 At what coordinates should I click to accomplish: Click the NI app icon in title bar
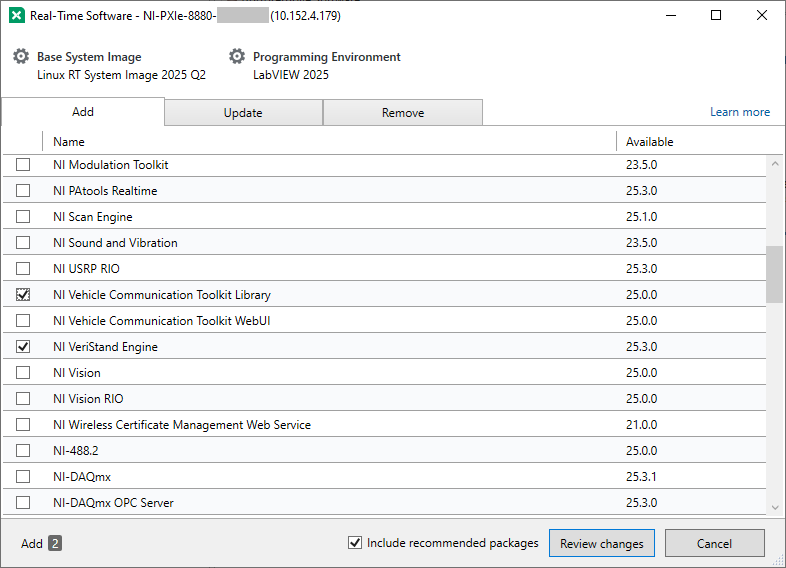[x=17, y=16]
